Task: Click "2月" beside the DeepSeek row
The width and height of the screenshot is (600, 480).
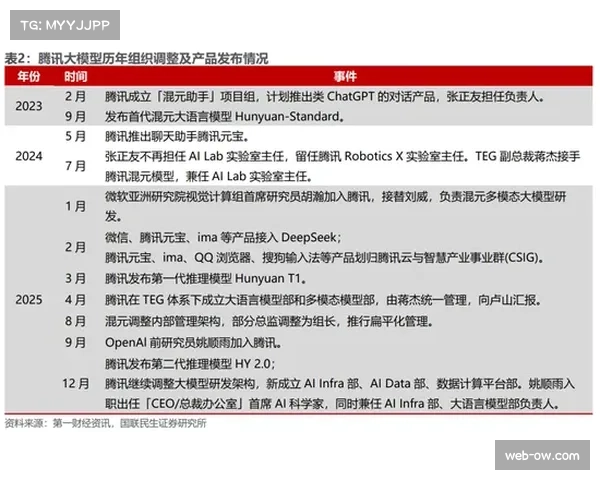Action: click(75, 247)
